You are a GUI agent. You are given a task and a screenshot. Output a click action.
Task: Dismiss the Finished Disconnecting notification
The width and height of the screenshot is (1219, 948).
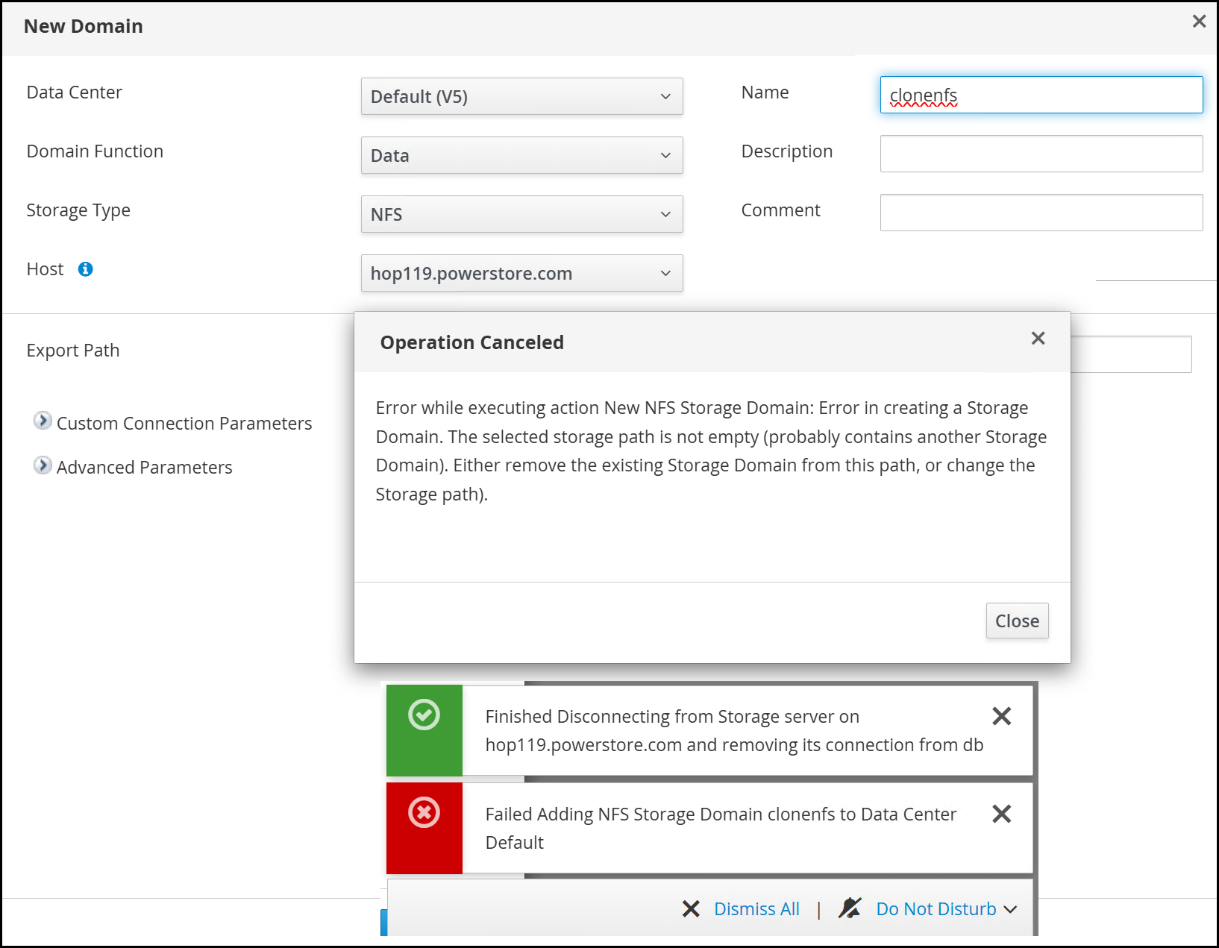pos(1001,716)
